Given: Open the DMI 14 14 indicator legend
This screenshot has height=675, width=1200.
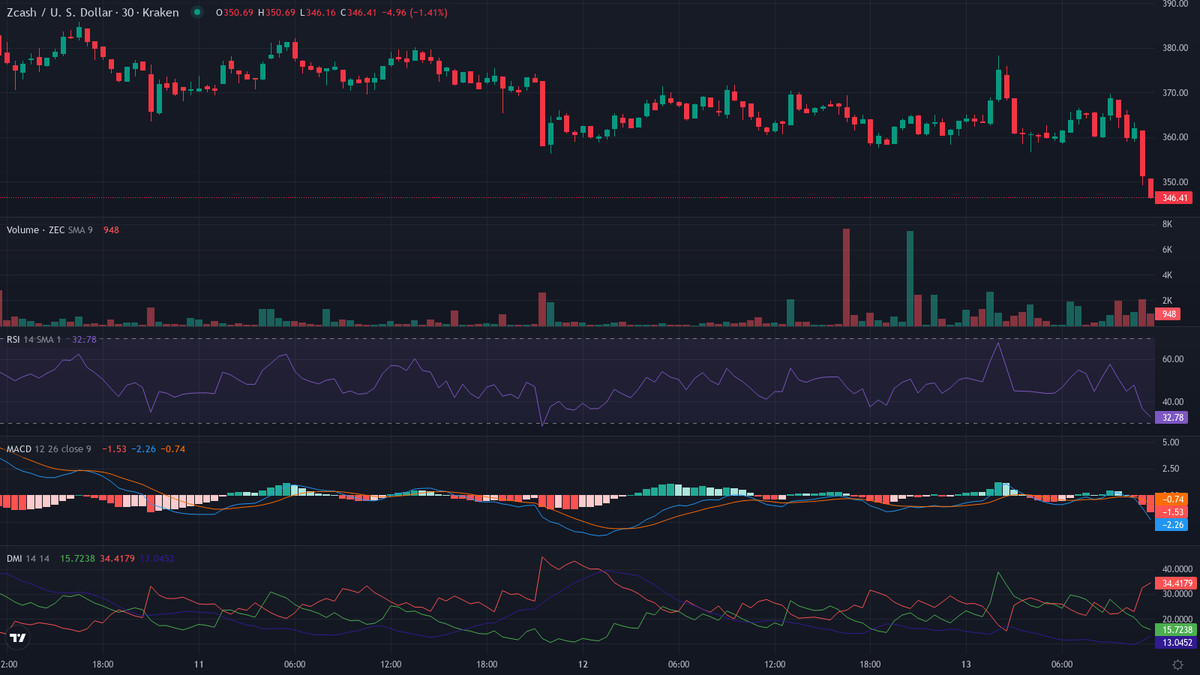Looking at the screenshot, I should (x=27, y=559).
